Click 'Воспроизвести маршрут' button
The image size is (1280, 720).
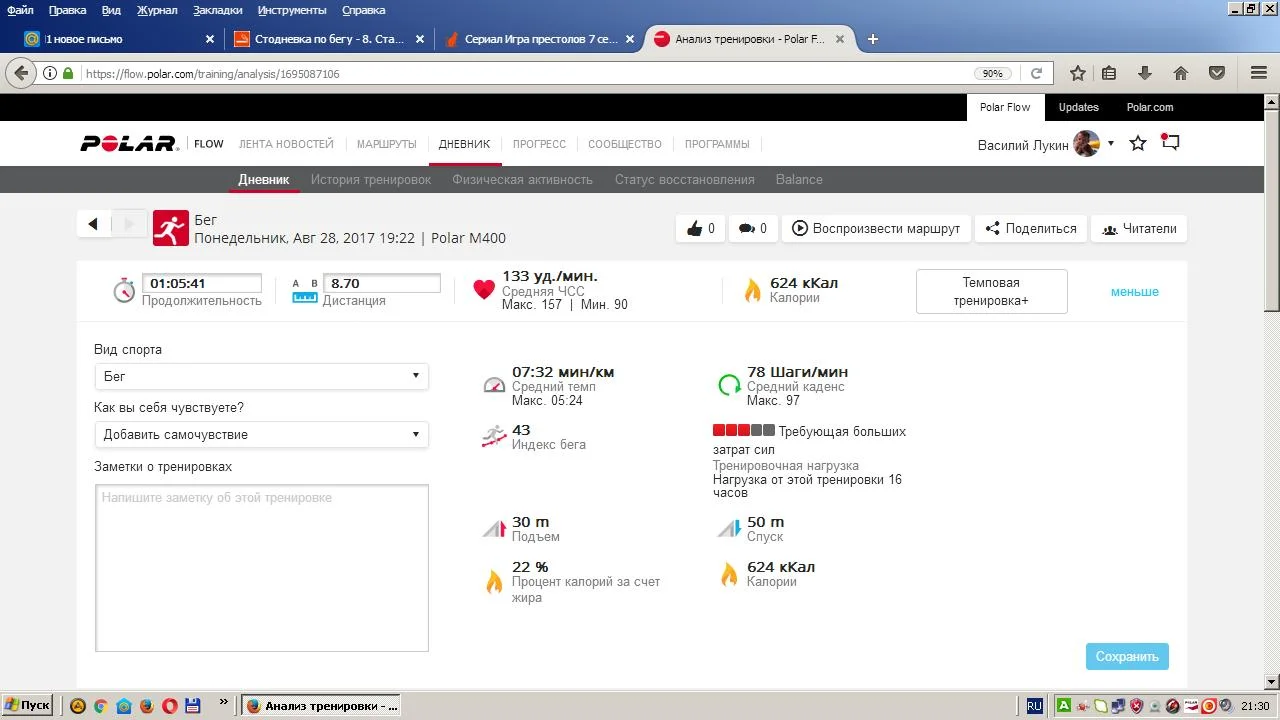pyautogui.click(x=875, y=229)
